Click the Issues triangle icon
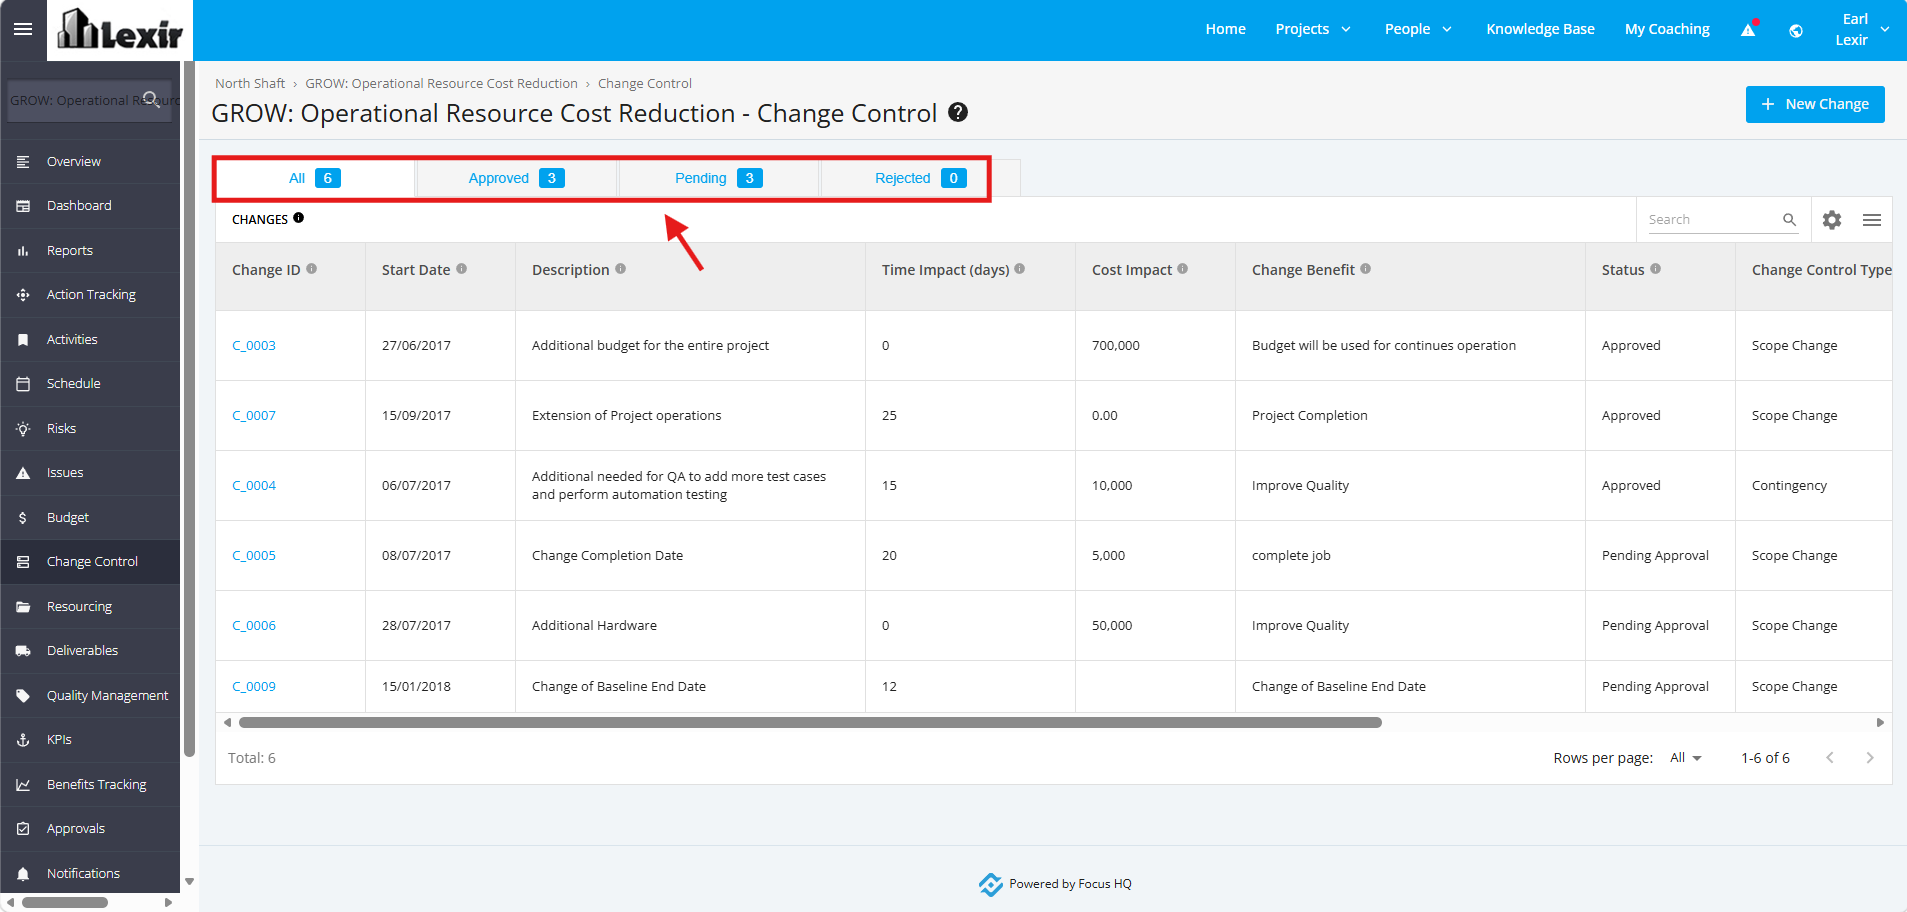This screenshot has height=912, width=1907. 23,473
